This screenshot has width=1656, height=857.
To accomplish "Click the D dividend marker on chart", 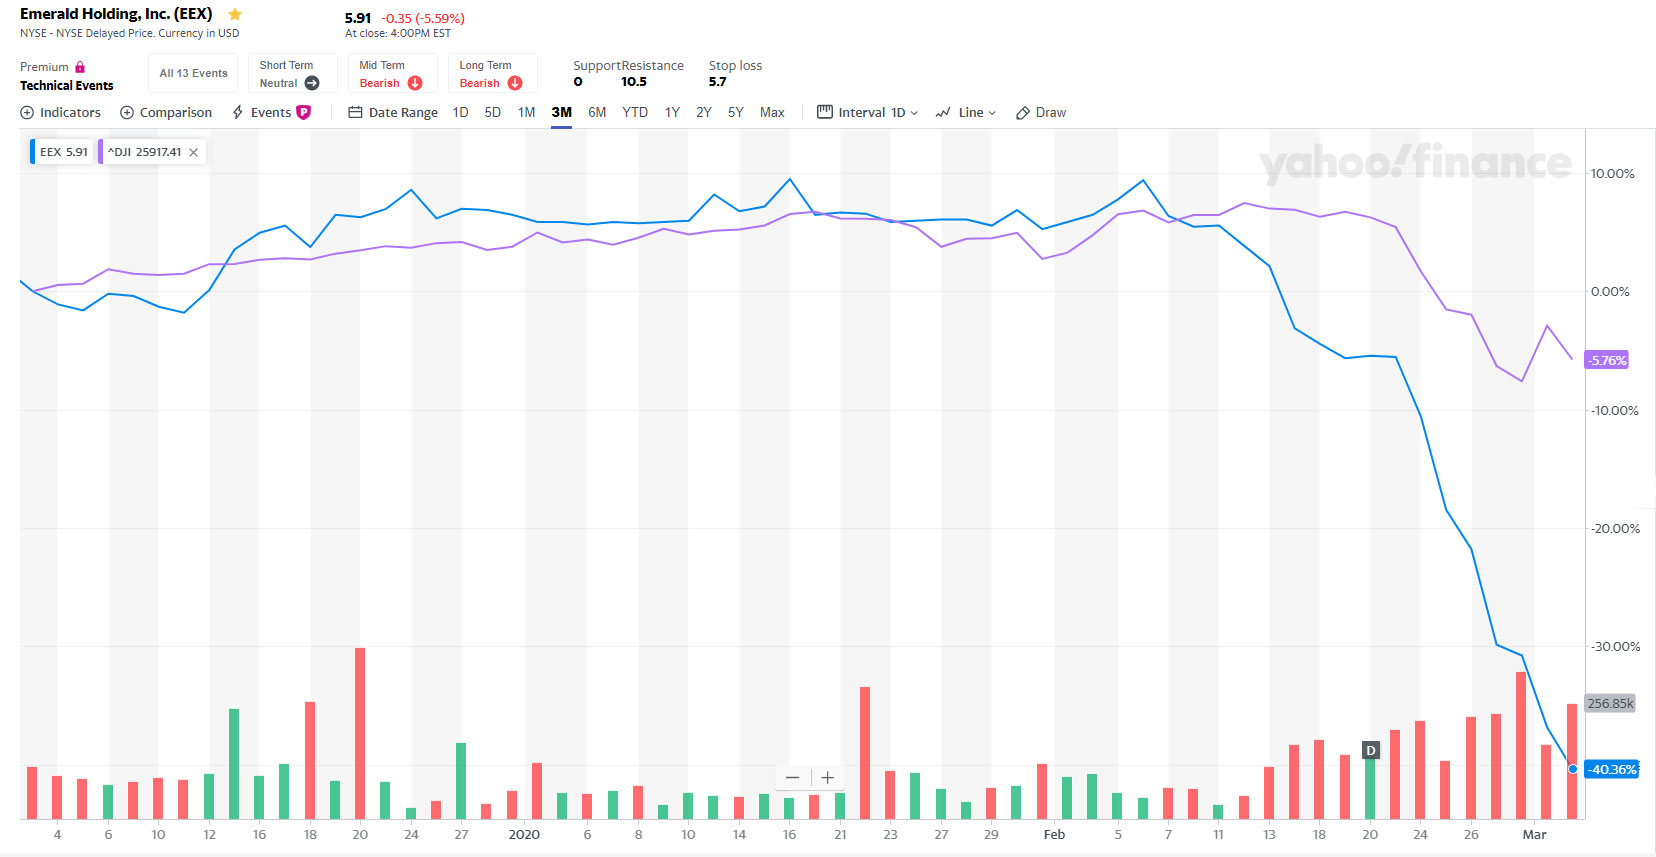I will (1371, 750).
